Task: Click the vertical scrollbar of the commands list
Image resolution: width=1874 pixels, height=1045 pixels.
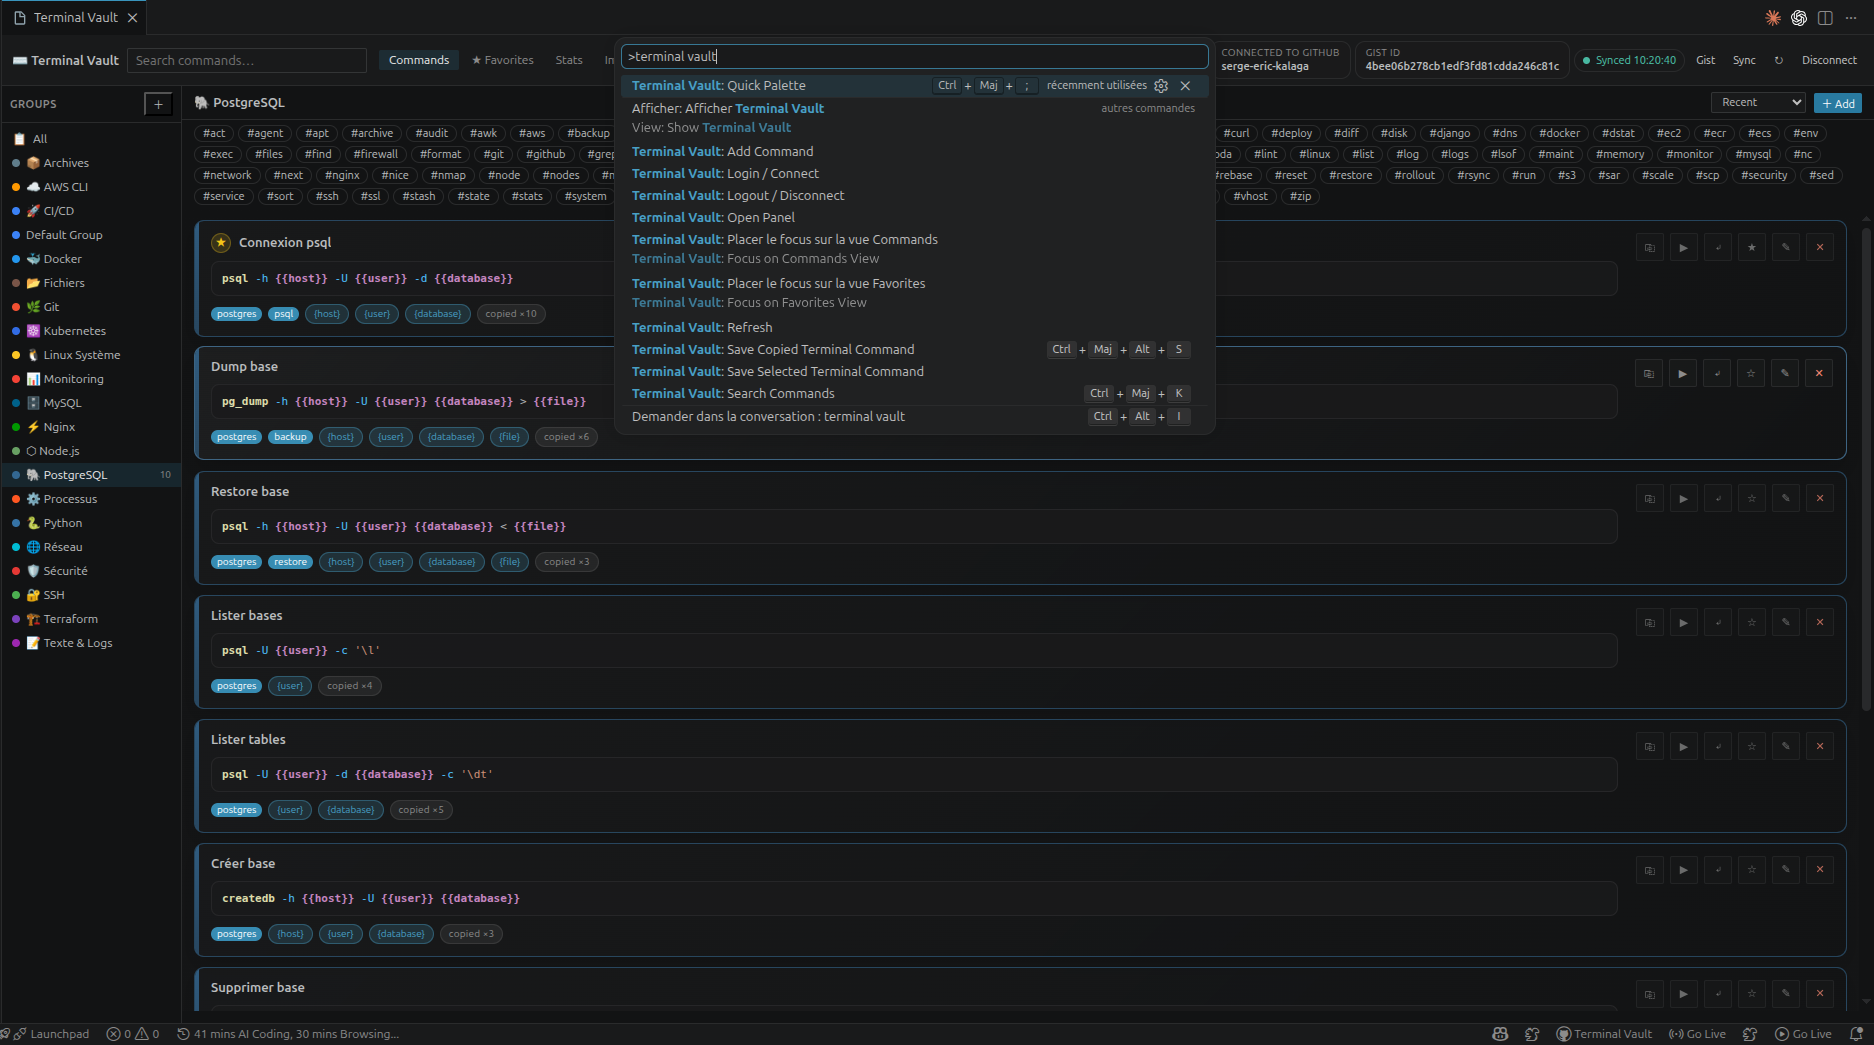Action: pos(1866,470)
